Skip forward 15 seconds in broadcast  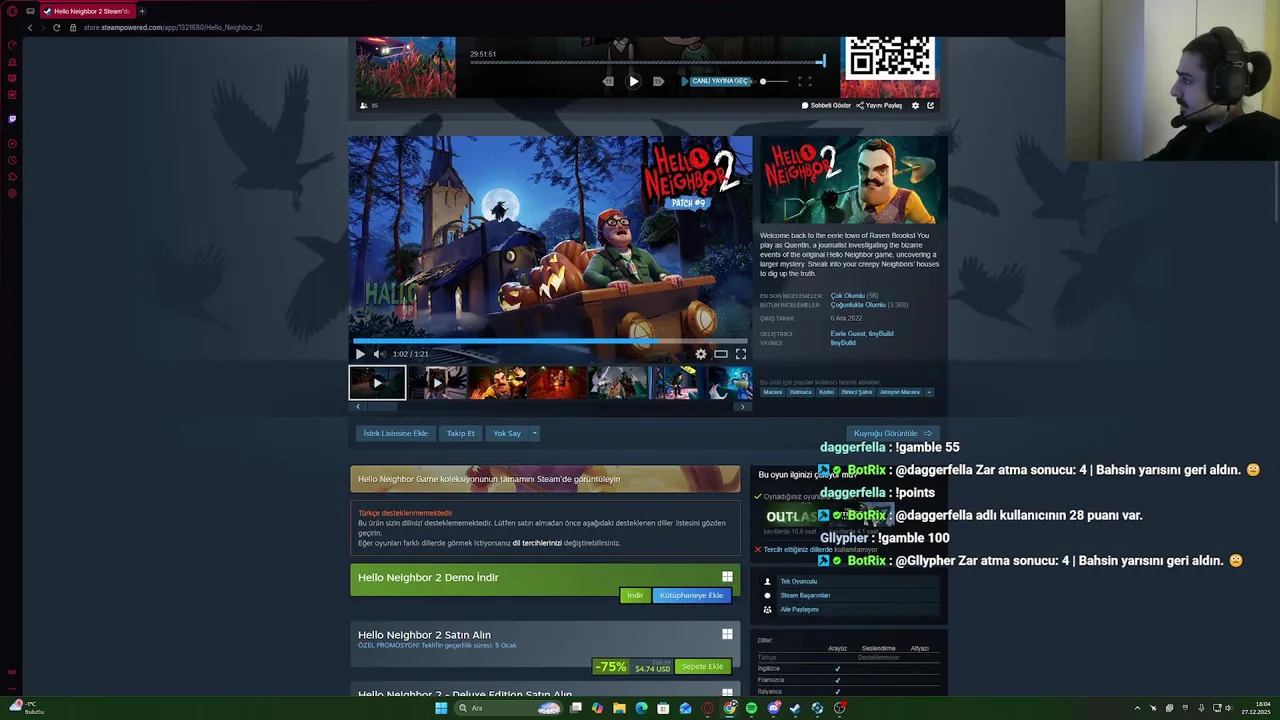click(658, 81)
